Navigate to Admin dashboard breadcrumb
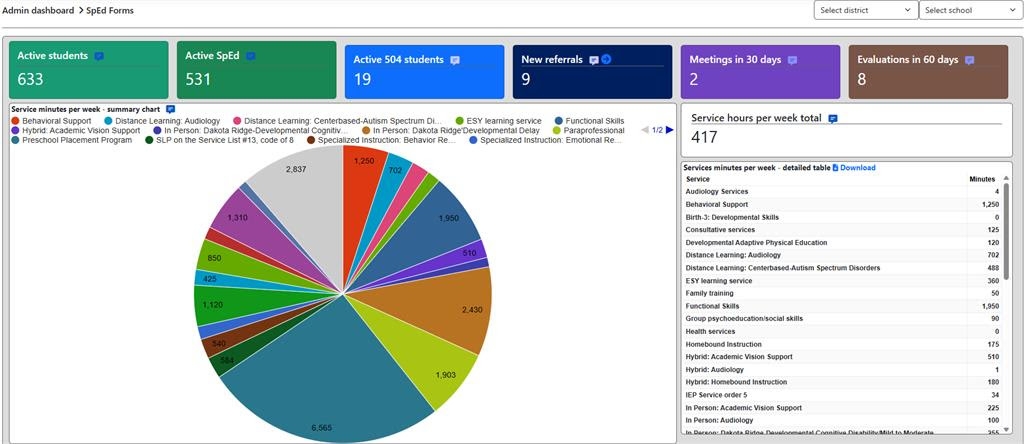The width and height of the screenshot is (1024, 444). click(38, 10)
